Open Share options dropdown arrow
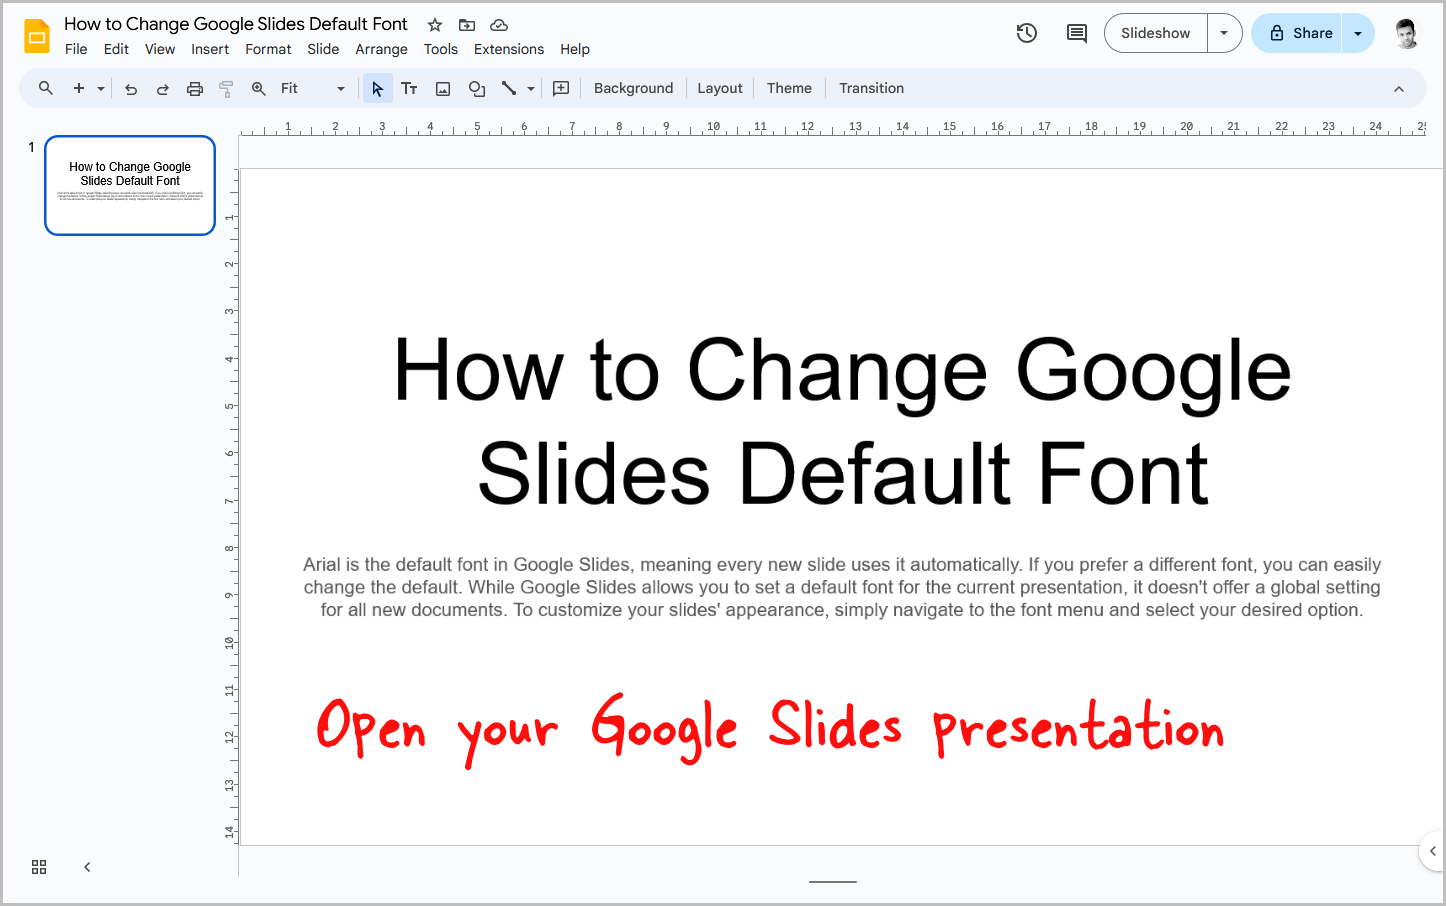The width and height of the screenshot is (1446, 906). pyautogui.click(x=1358, y=33)
